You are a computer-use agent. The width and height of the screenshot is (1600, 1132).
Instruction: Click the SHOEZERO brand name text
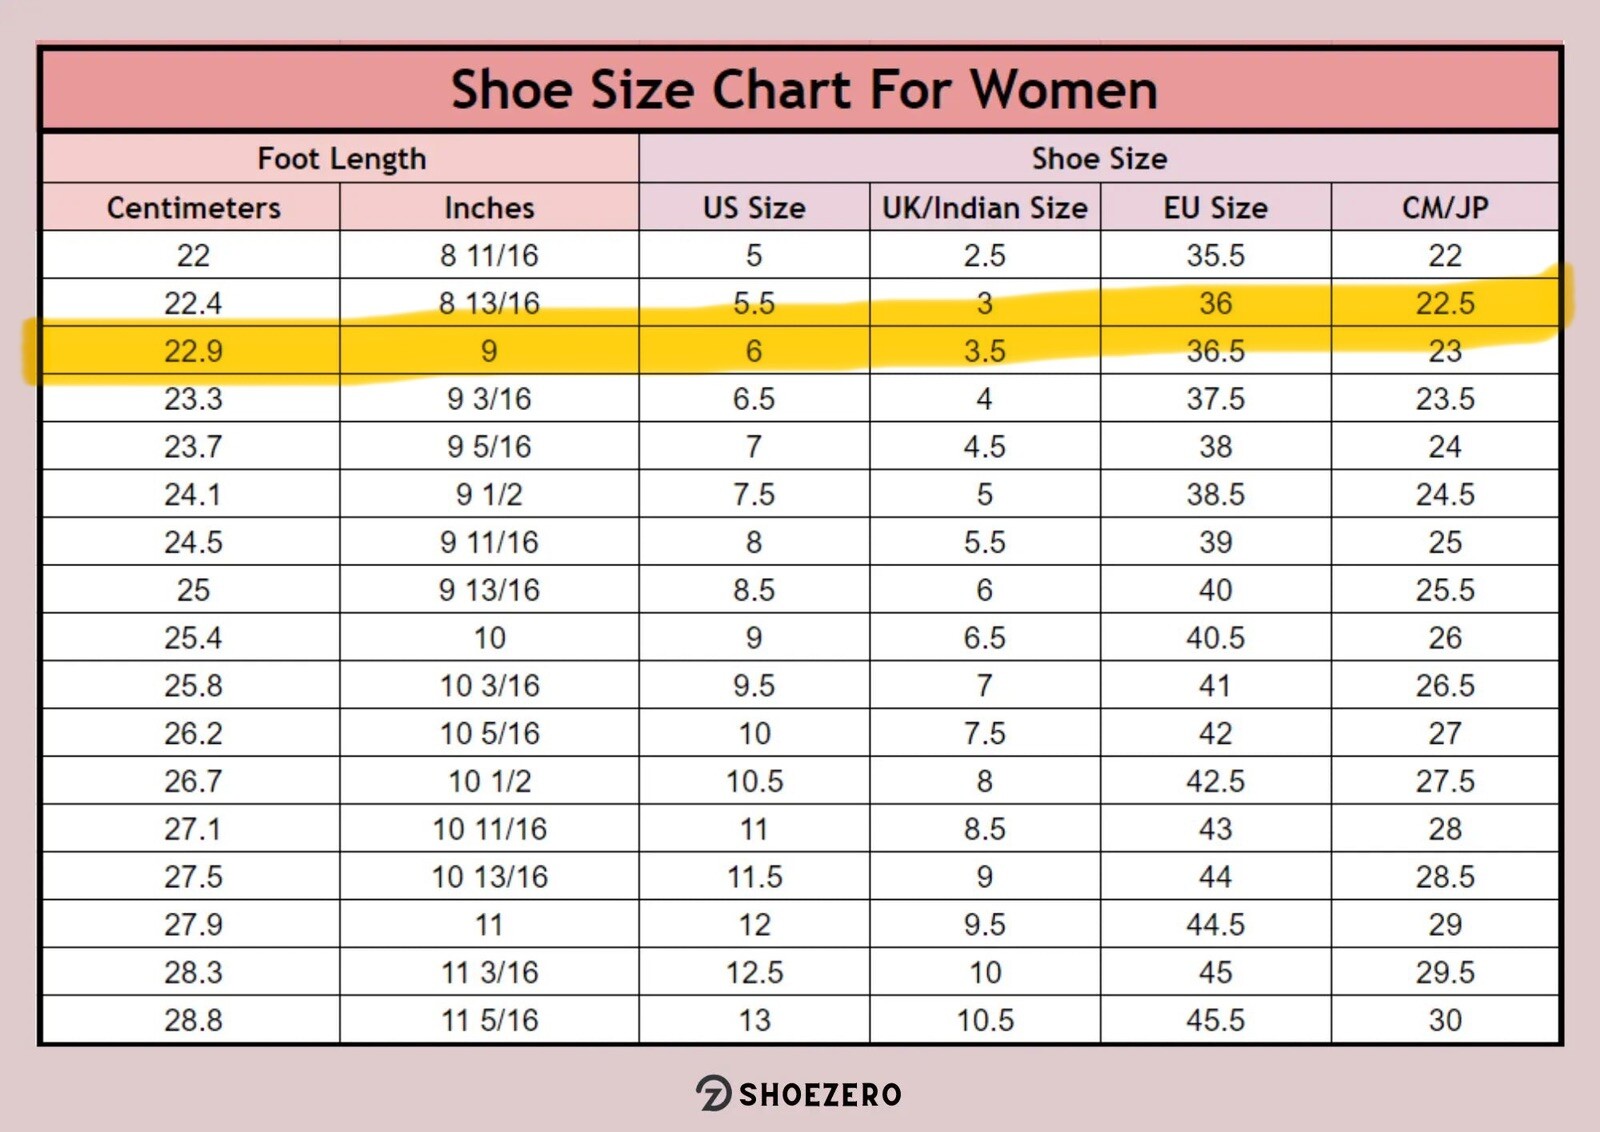(x=820, y=1094)
